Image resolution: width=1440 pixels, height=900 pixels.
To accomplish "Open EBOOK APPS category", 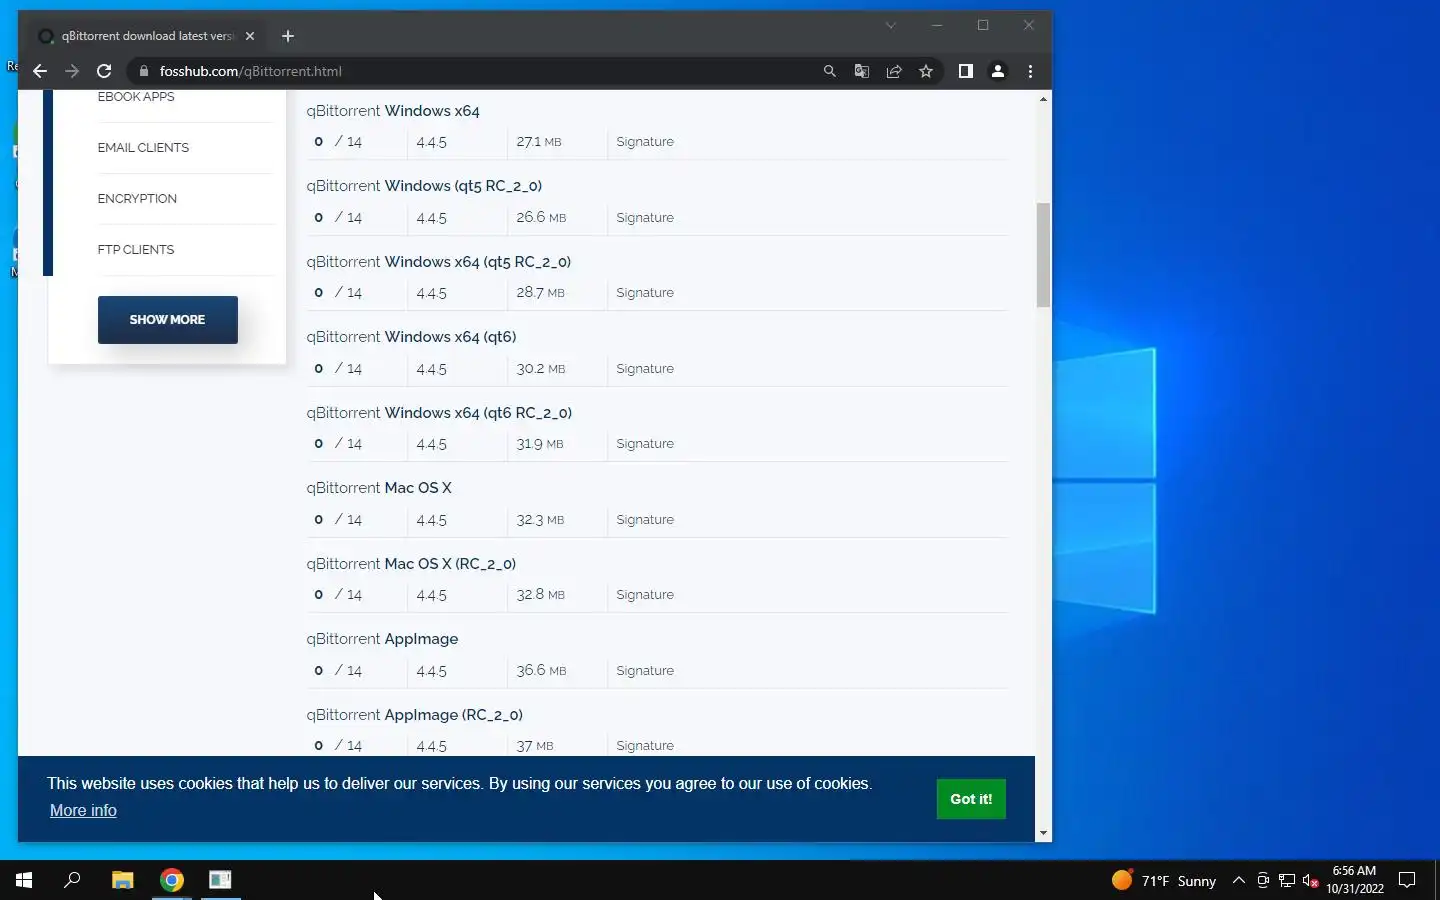I will click(x=136, y=96).
